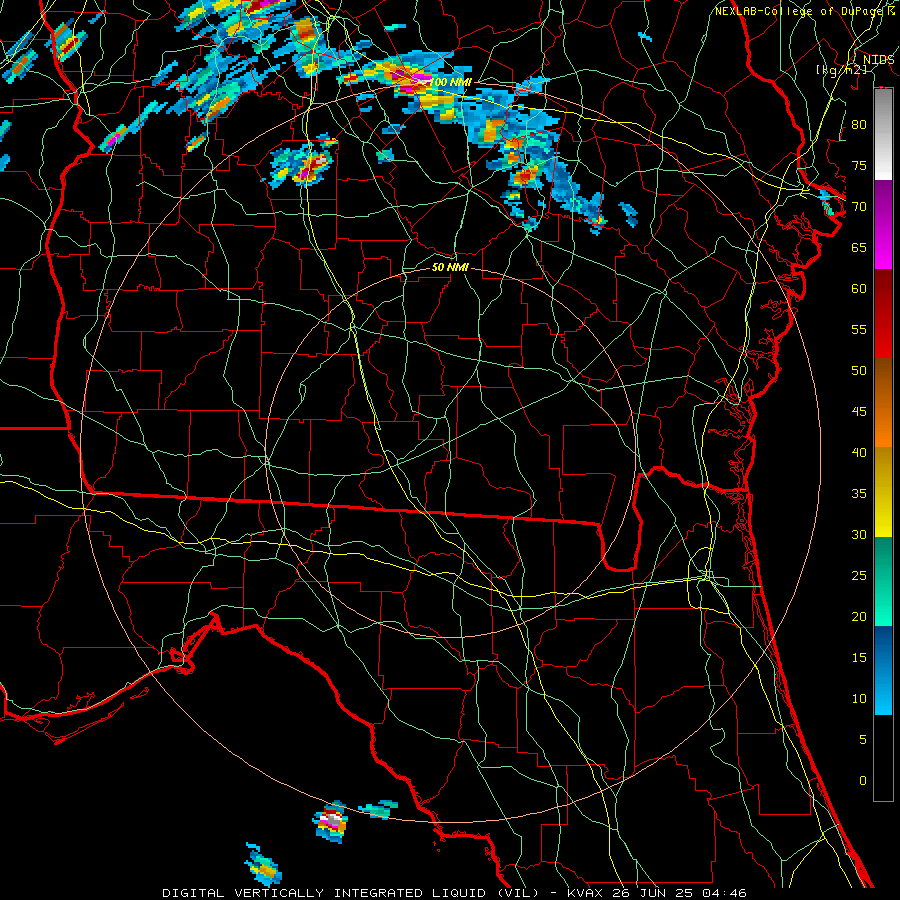This screenshot has height=900, width=900.
Task: Click the 0 value on the scale
Action: click(x=863, y=781)
